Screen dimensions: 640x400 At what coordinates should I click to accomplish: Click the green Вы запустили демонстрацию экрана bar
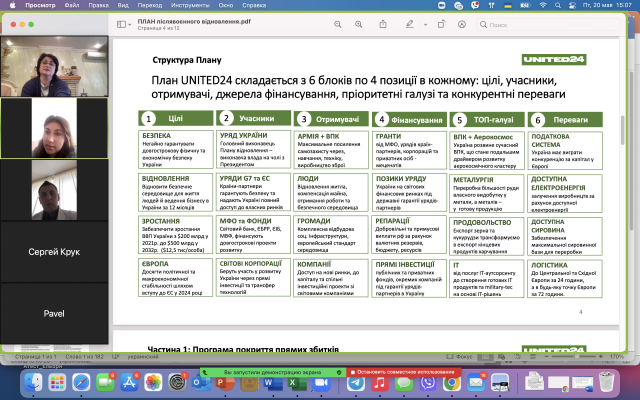click(273, 372)
